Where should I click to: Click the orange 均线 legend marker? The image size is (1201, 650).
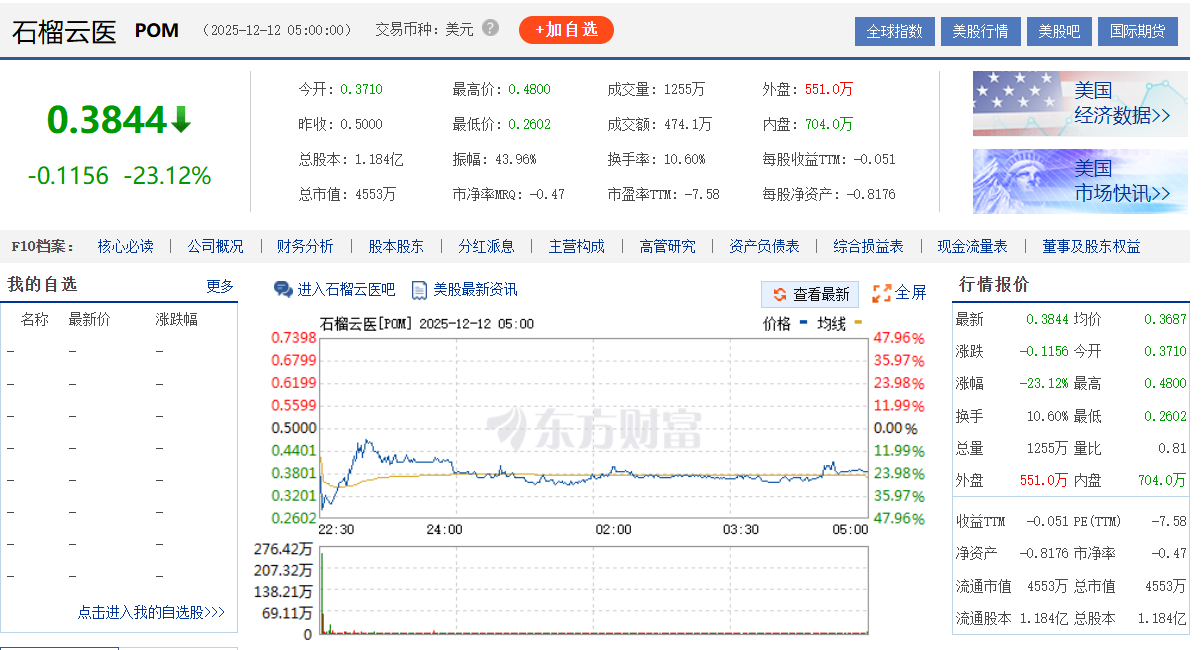856,324
